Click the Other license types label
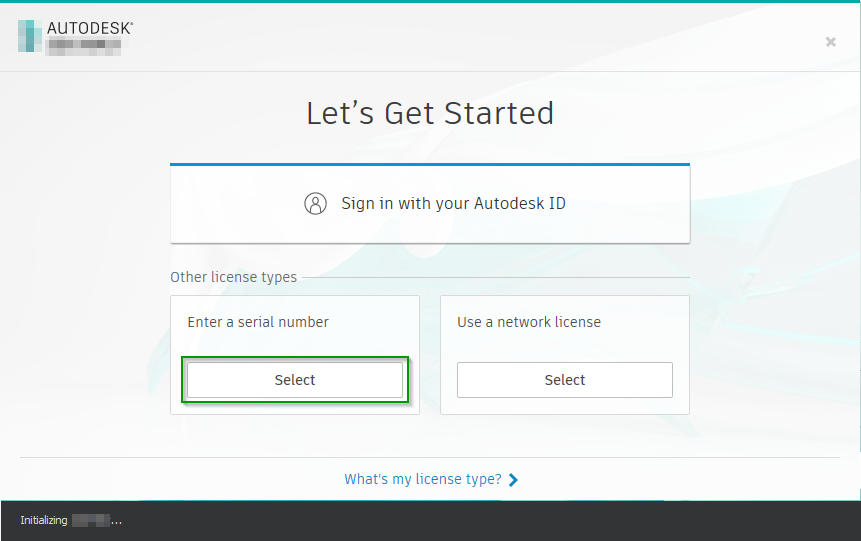Image resolution: width=861 pixels, height=541 pixels. pyautogui.click(x=233, y=277)
